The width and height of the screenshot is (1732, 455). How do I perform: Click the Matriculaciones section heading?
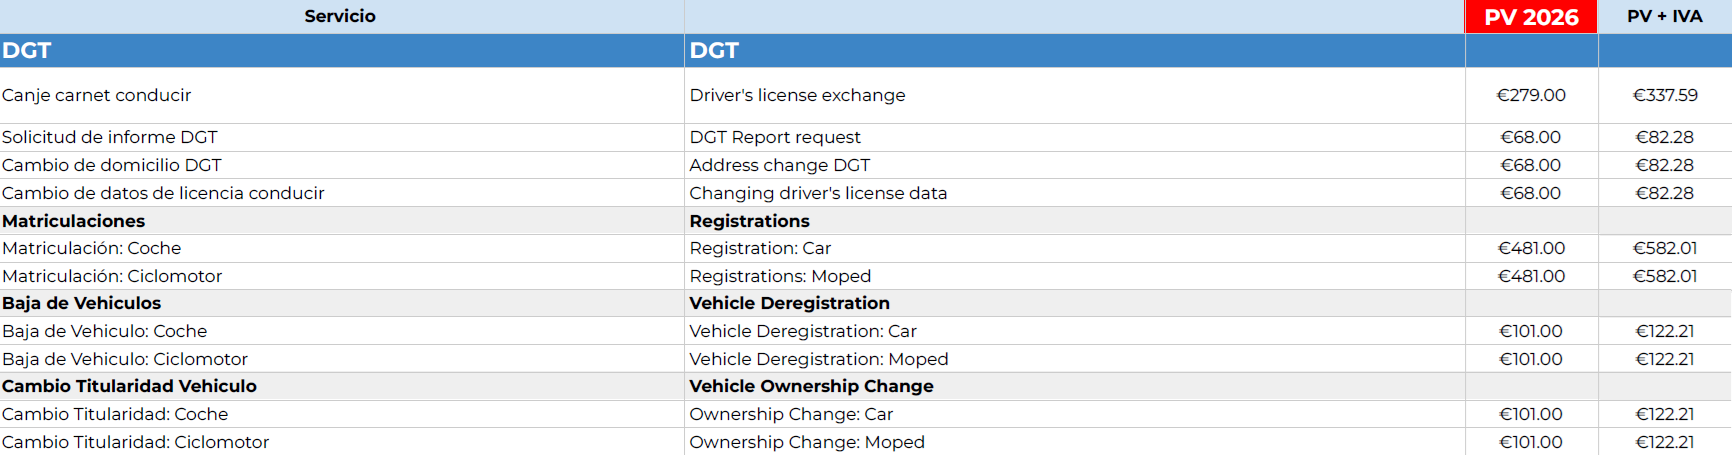pyautogui.click(x=74, y=221)
